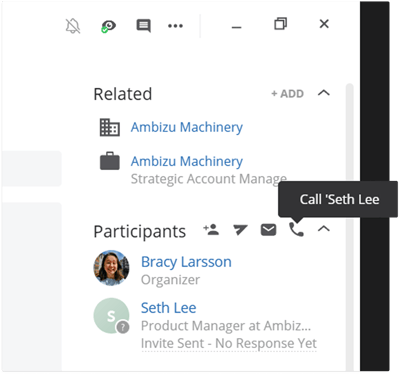Open the first Ambizu Machinery company link
This screenshot has height=374, width=400.
[x=187, y=127]
